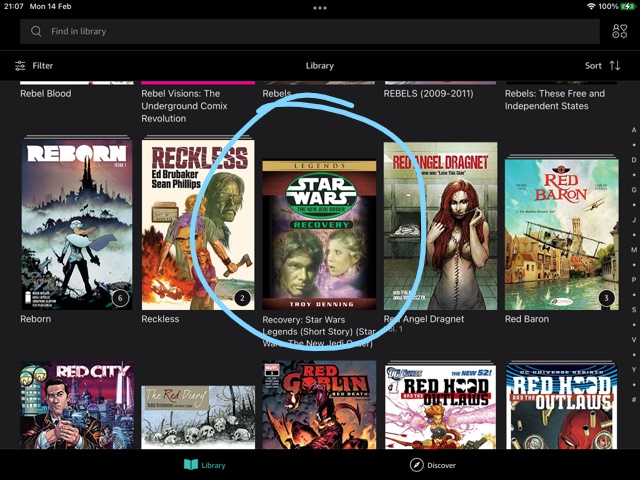Select the REBELS (2009-2011) title
Viewport: 640px width, 480px height.
(429, 93)
